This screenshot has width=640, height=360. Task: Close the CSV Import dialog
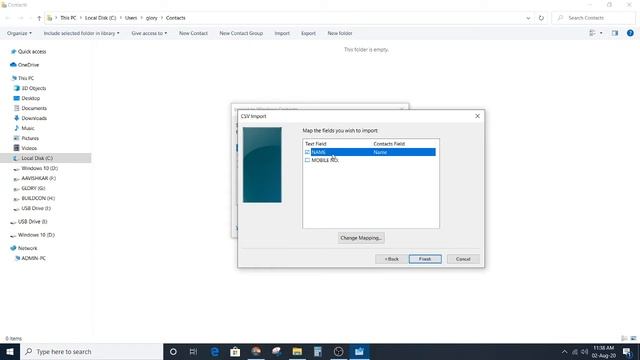click(x=477, y=116)
